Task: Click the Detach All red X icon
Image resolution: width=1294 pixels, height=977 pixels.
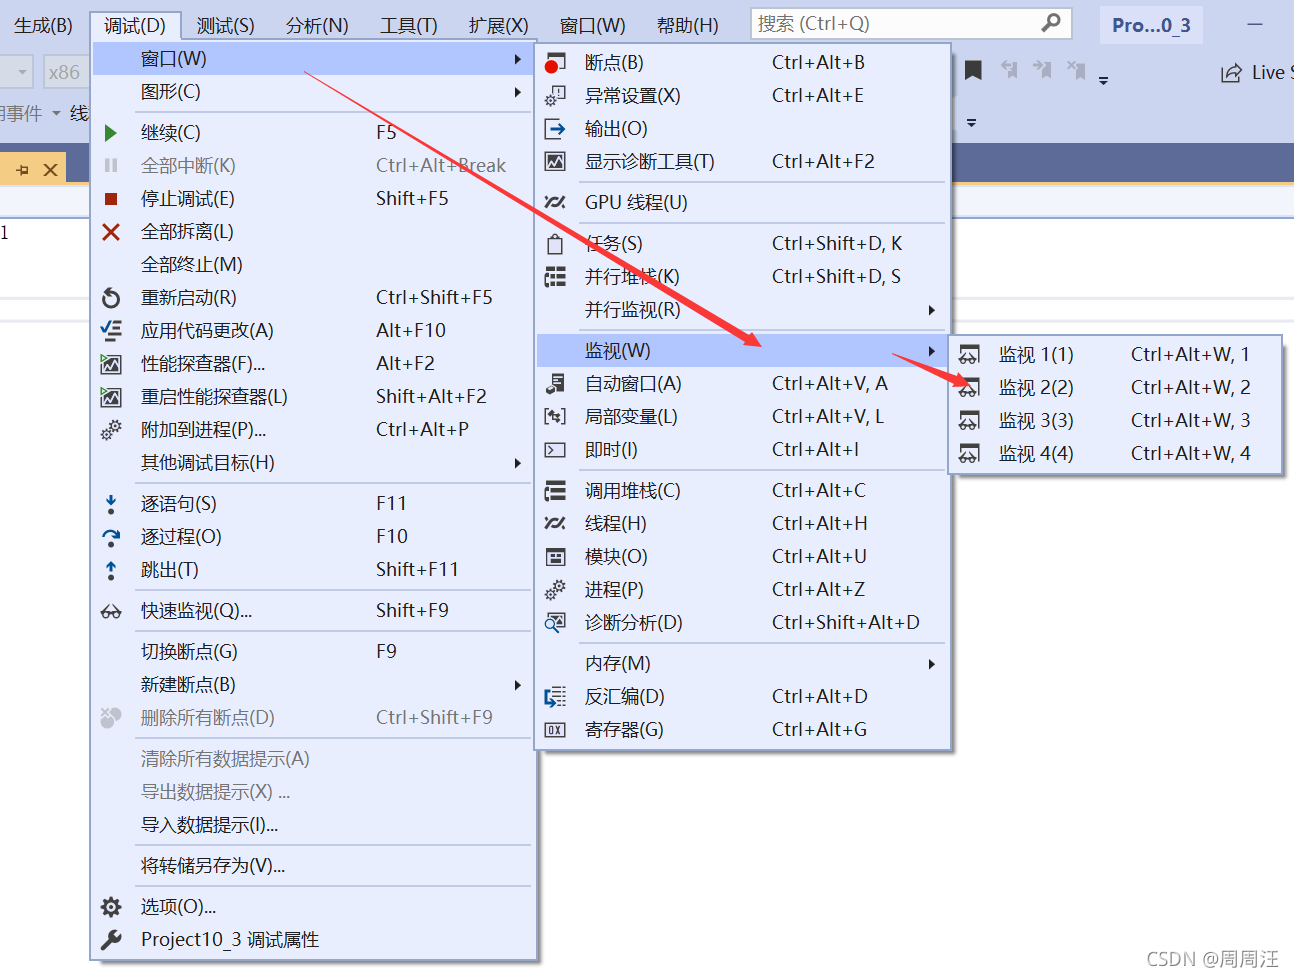Action: [x=111, y=232]
